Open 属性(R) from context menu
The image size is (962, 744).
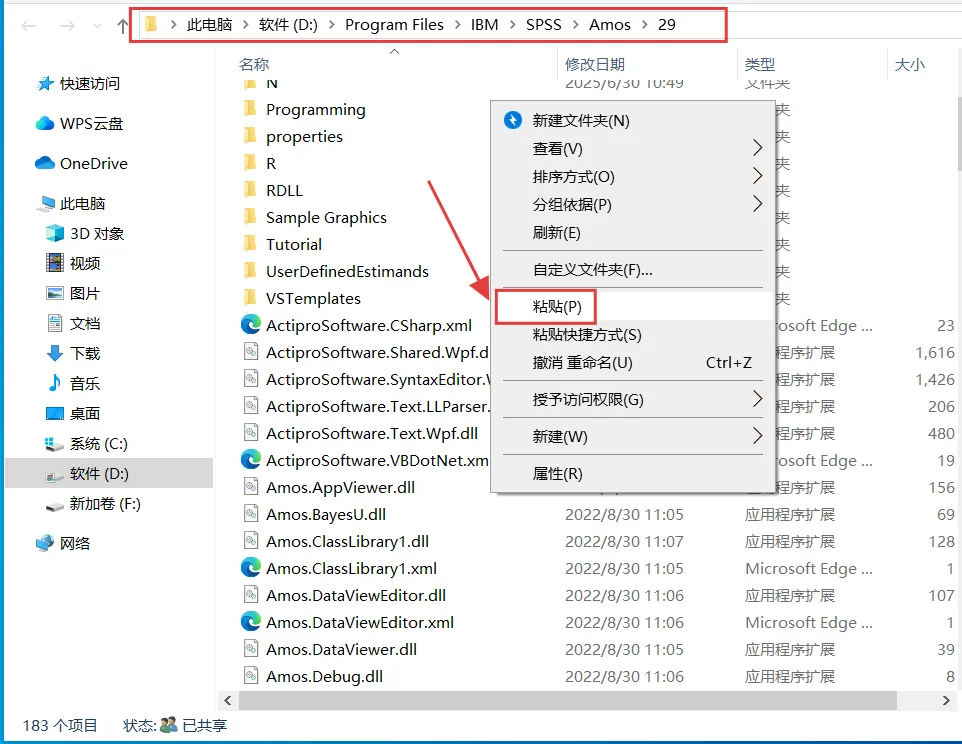click(633, 474)
